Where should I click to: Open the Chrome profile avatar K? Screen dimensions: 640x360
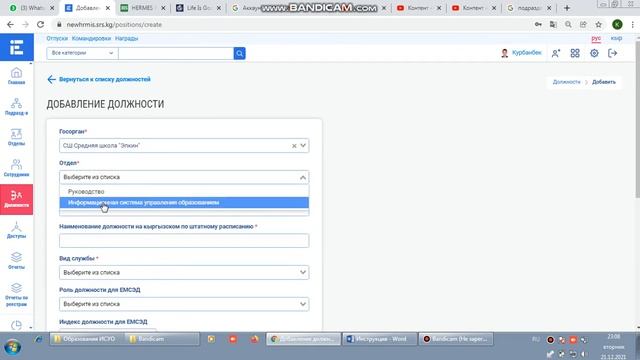617,24
